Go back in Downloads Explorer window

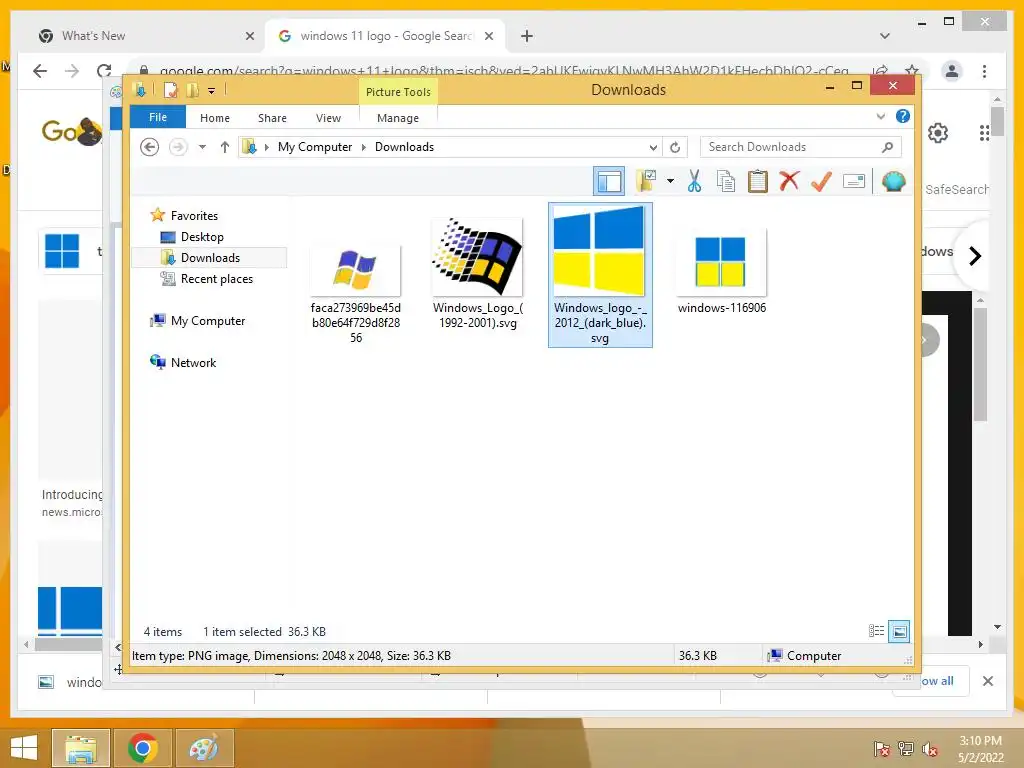click(x=150, y=147)
